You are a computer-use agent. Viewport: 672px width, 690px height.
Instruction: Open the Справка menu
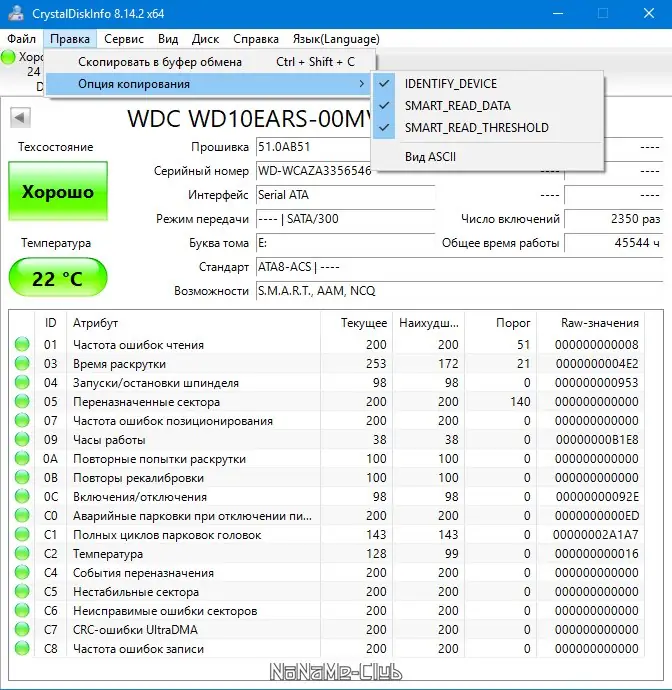pos(256,39)
